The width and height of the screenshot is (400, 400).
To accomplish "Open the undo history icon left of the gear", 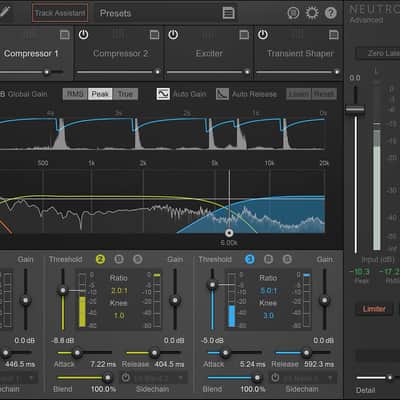I will (293, 13).
